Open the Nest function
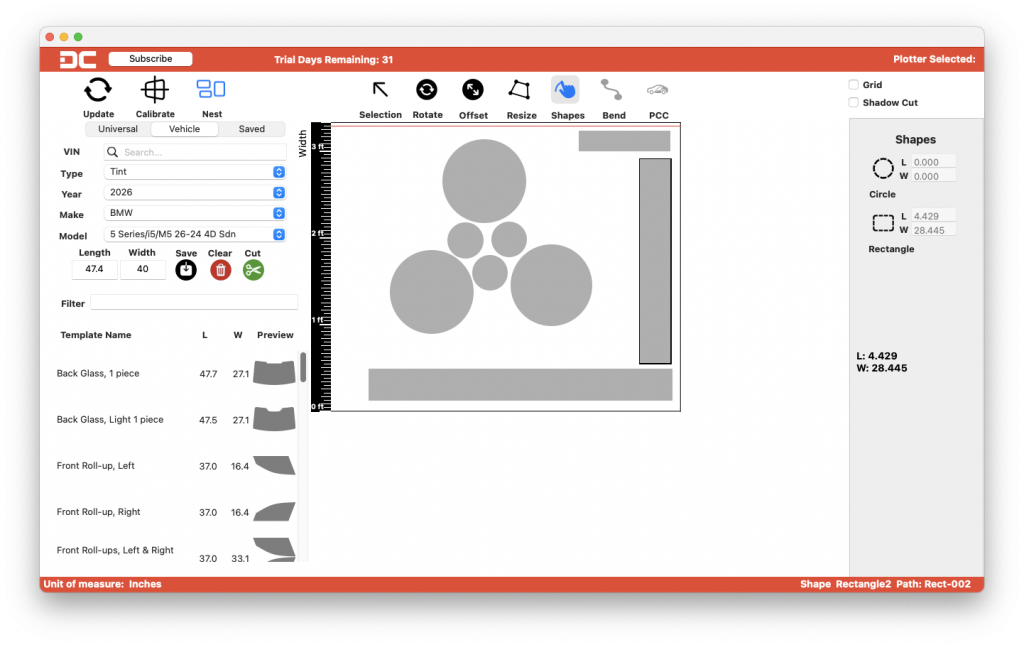This screenshot has height=645, width=1024. (211, 90)
